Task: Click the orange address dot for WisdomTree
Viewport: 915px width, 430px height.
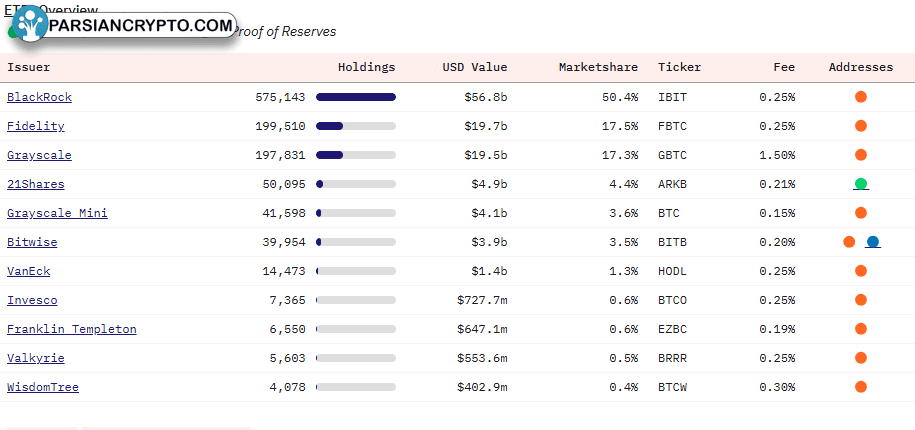Action: pyautogui.click(x=861, y=387)
